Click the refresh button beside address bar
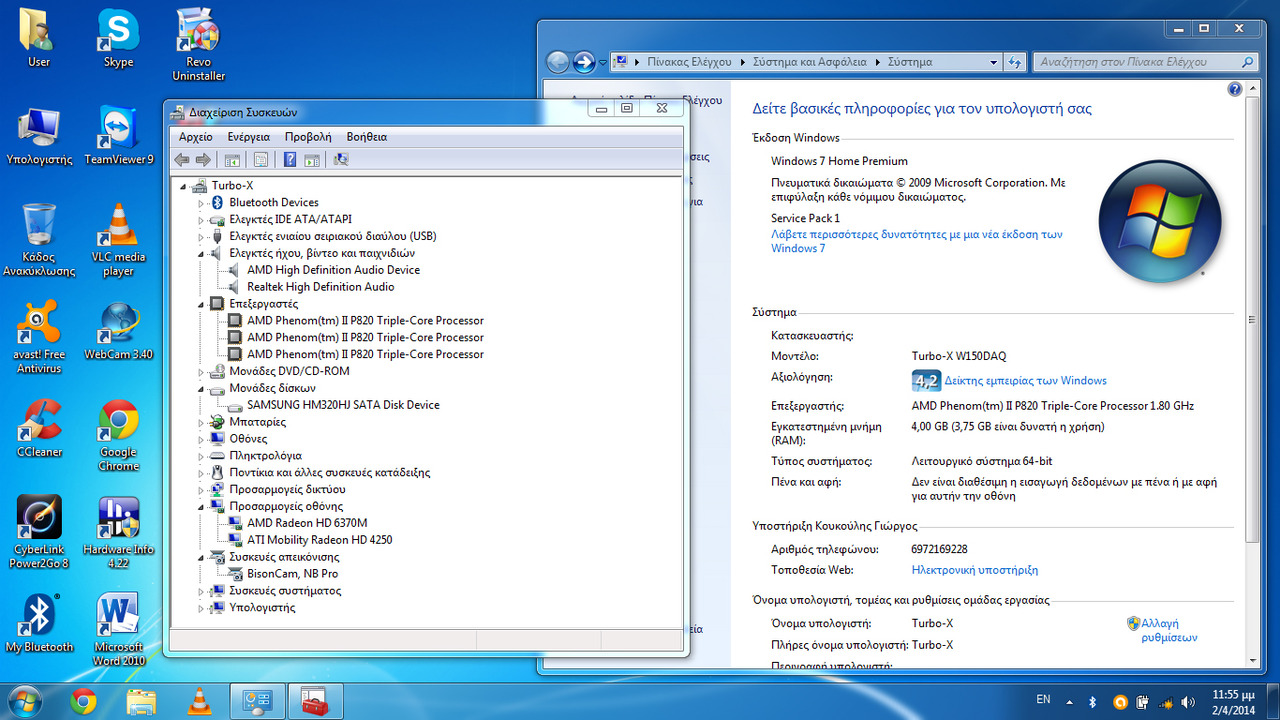This screenshot has height=720, width=1280. click(x=1016, y=62)
